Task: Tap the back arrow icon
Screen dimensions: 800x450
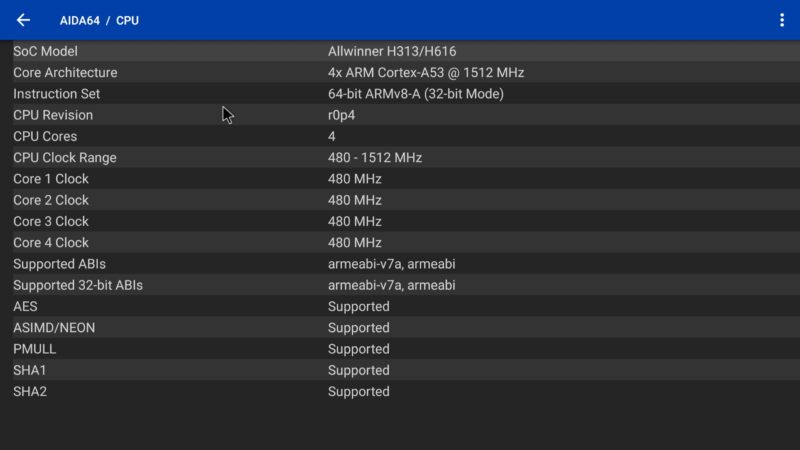Action: [x=23, y=20]
